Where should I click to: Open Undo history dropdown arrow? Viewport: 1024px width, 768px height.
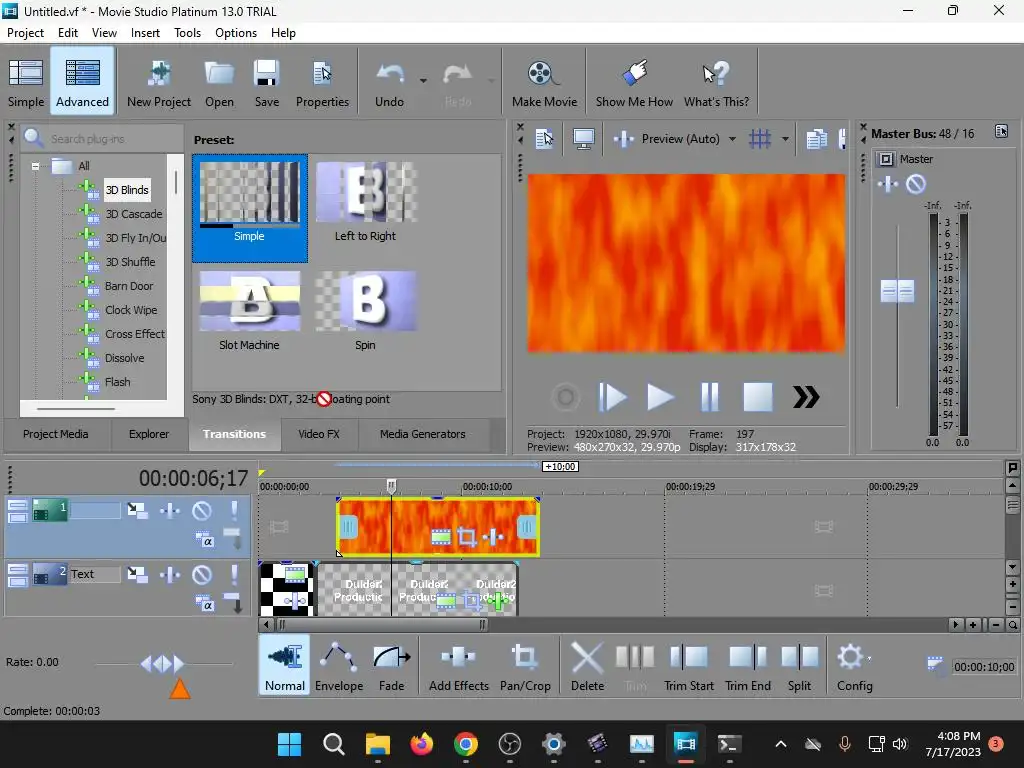click(x=423, y=81)
